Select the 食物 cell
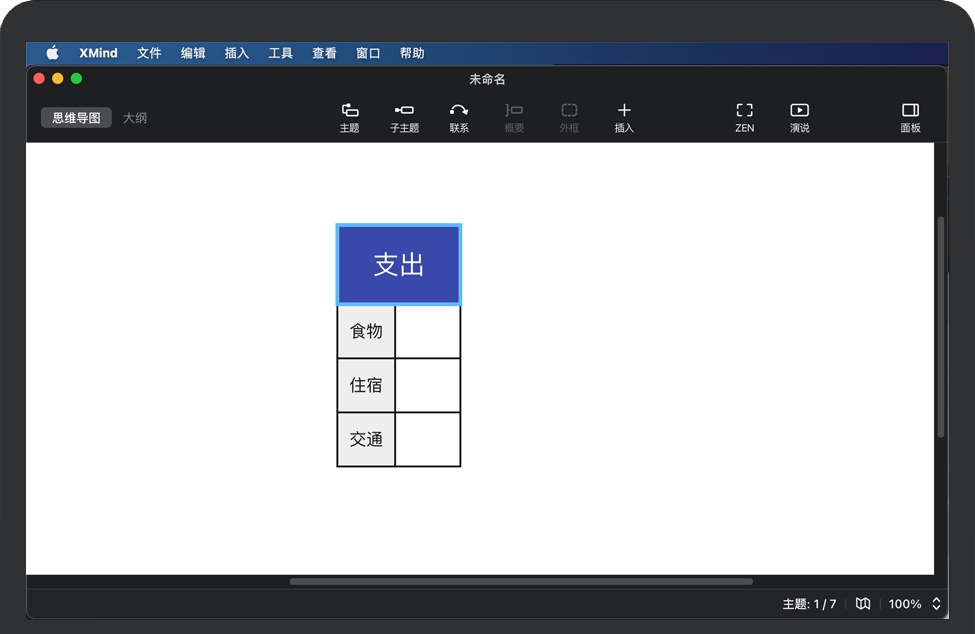The height and width of the screenshot is (634, 975). coord(366,331)
